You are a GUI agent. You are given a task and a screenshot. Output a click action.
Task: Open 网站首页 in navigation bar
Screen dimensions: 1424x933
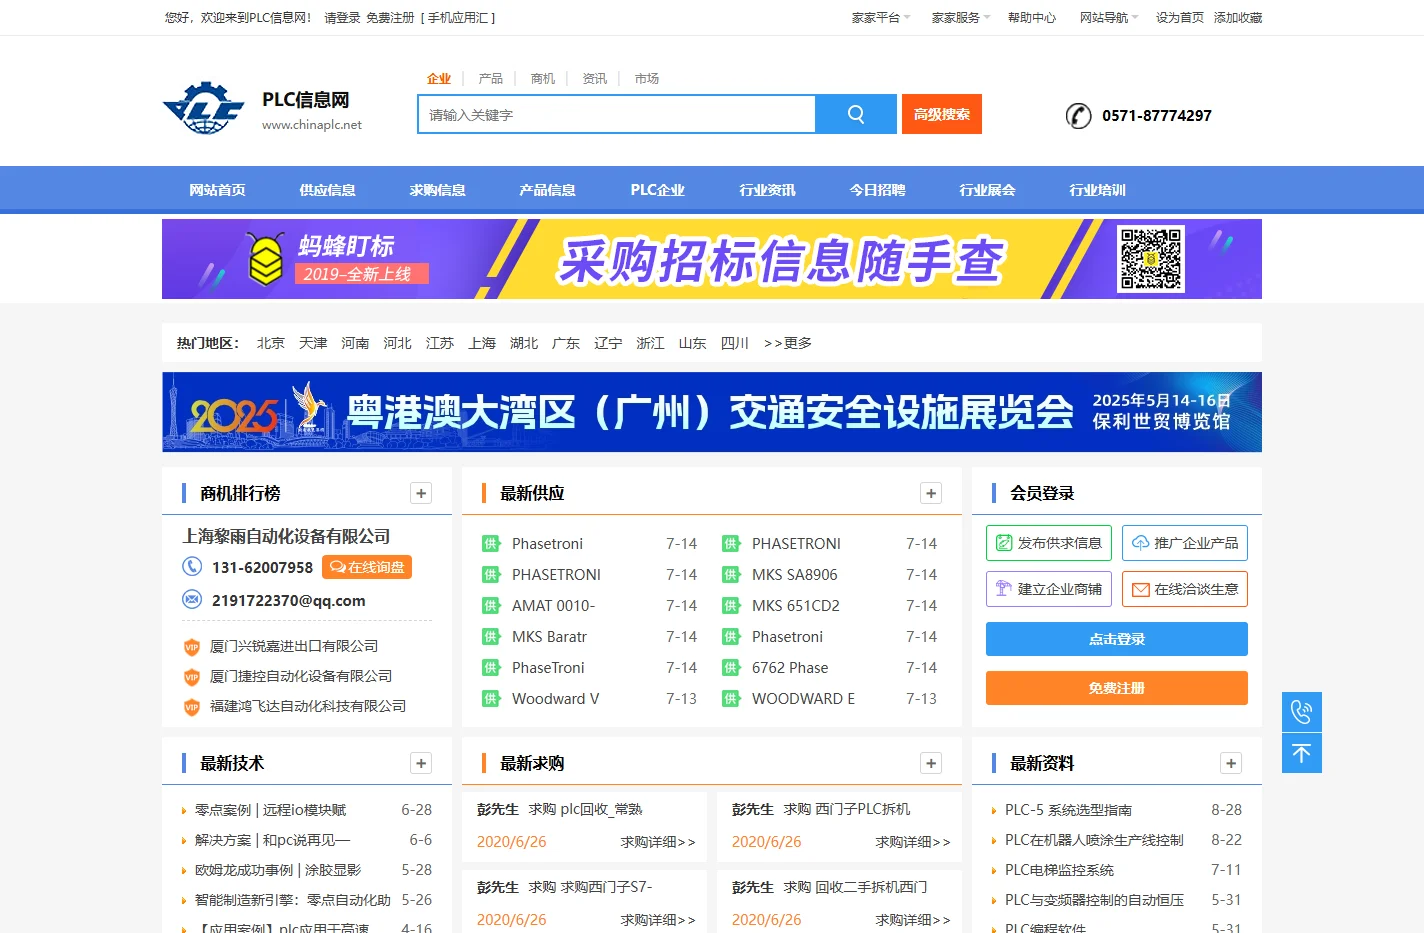click(217, 190)
